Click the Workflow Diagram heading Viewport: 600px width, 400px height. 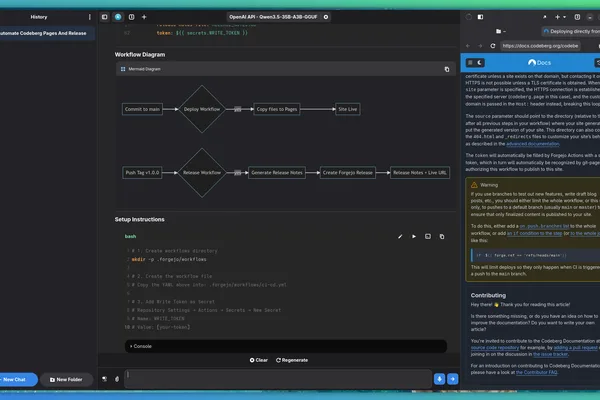pos(140,55)
